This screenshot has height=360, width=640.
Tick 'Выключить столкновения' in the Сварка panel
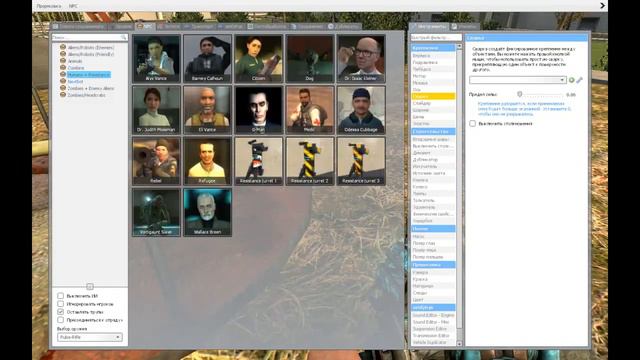[x=472, y=123]
